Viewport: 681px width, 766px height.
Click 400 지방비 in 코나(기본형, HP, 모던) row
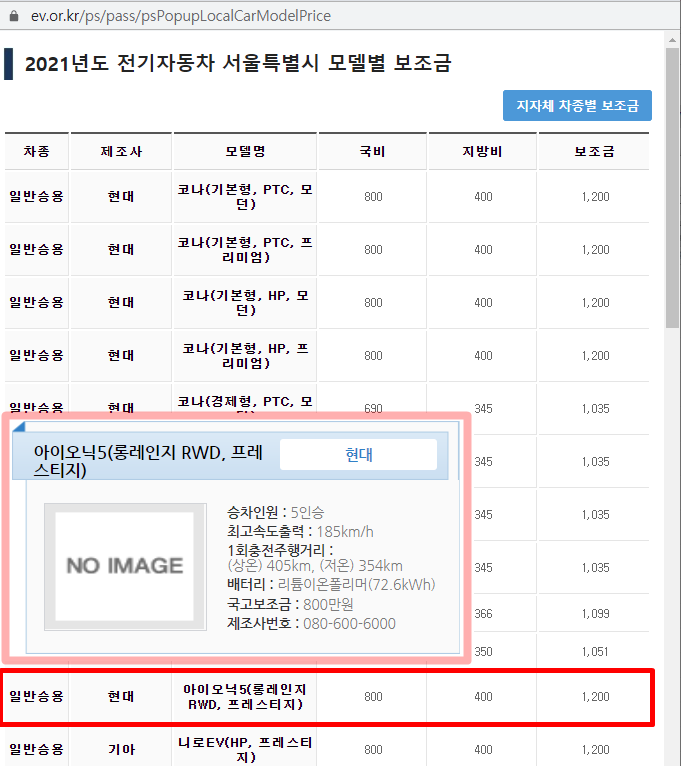(x=483, y=303)
